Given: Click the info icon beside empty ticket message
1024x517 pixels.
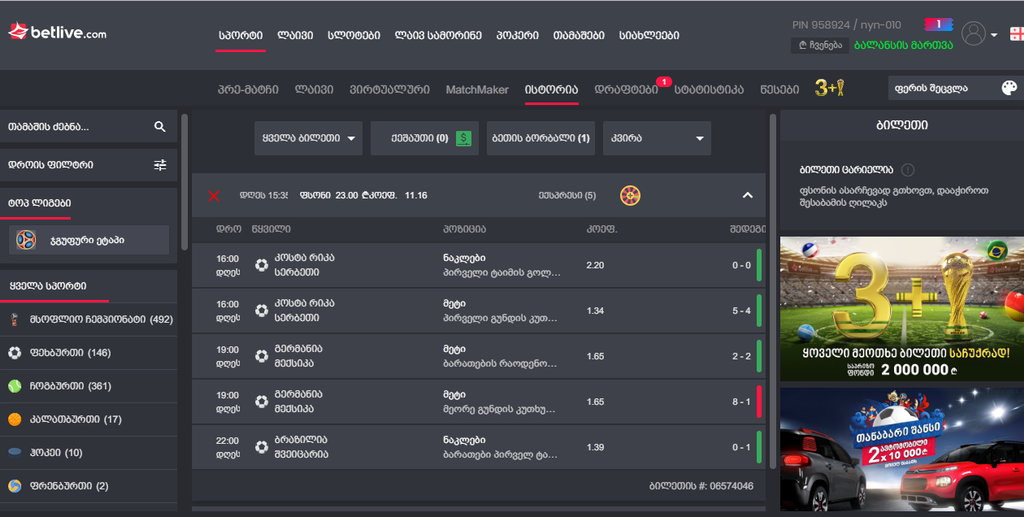Looking at the screenshot, I should 908,170.
